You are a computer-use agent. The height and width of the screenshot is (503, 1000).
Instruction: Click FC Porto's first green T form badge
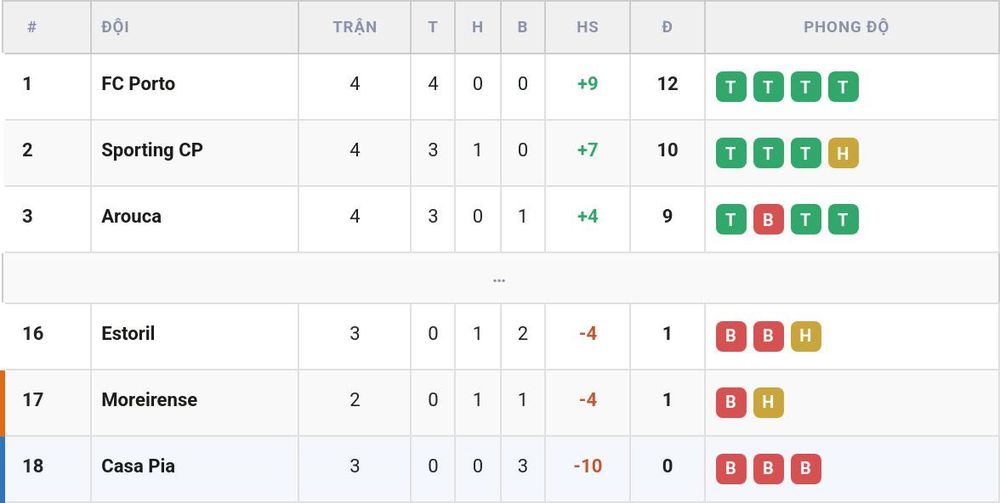[x=731, y=87]
